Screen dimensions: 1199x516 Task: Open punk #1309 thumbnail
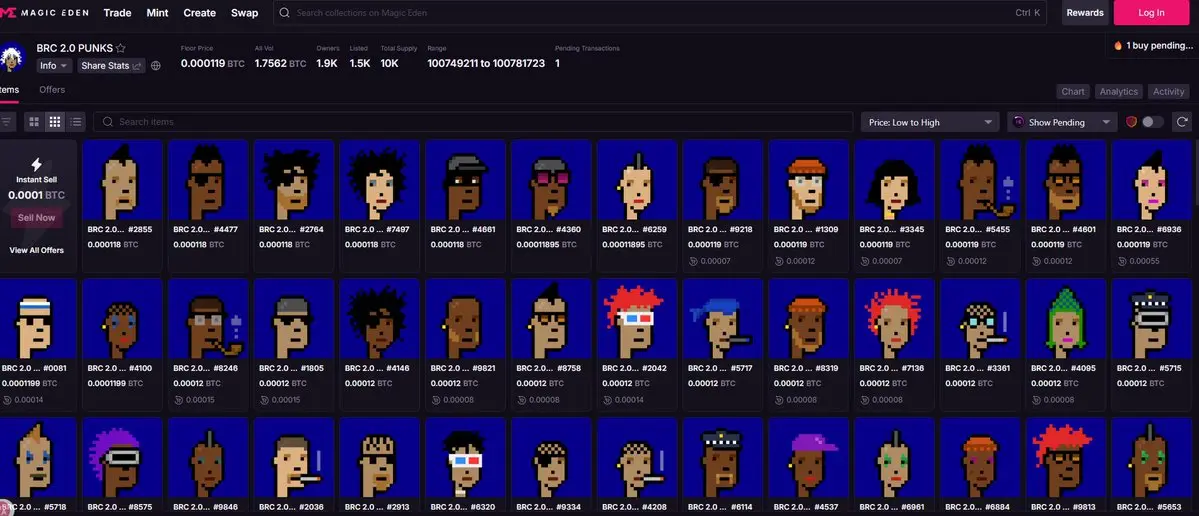pos(808,180)
